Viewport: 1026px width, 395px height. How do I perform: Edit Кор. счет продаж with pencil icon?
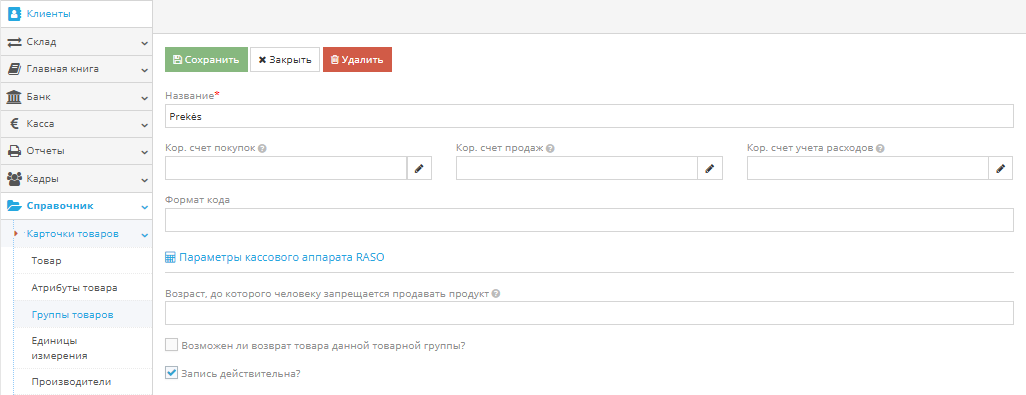(710, 169)
